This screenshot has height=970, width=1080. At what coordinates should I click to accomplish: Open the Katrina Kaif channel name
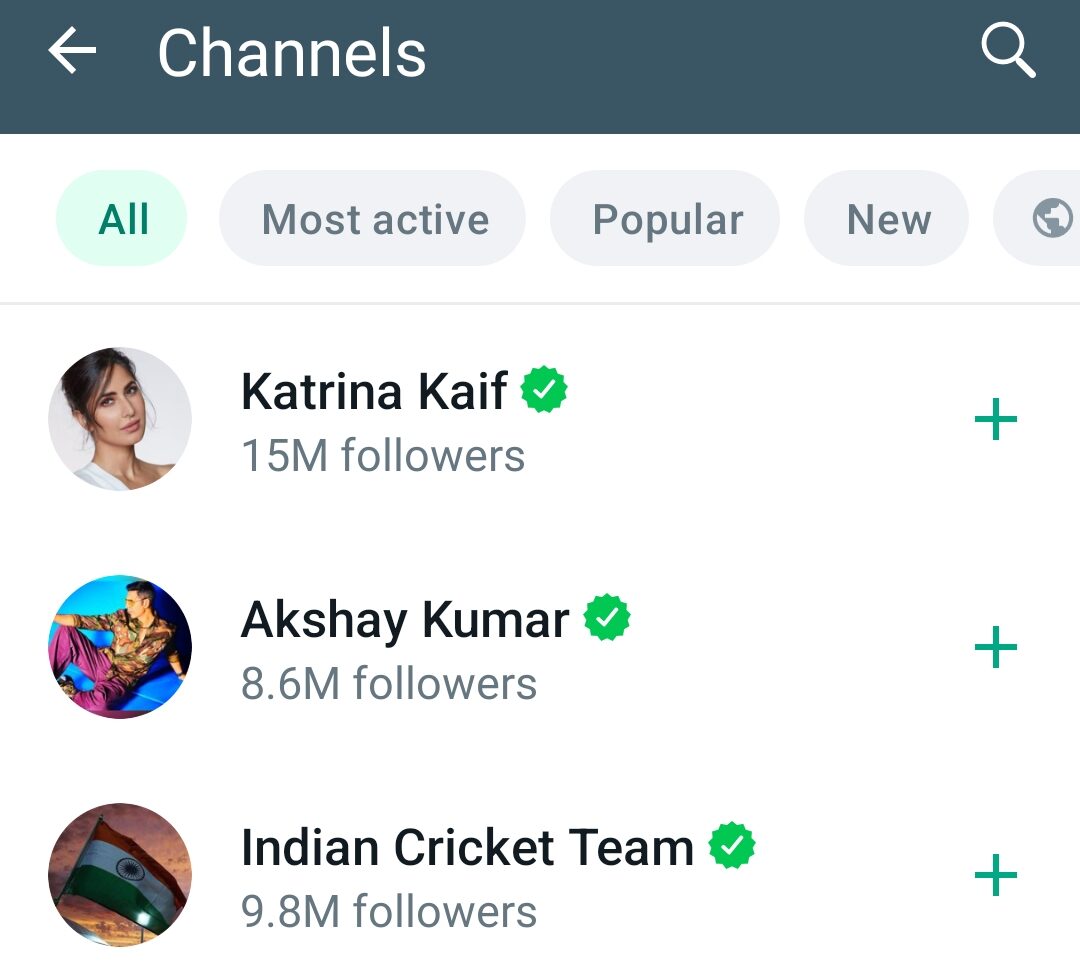374,391
